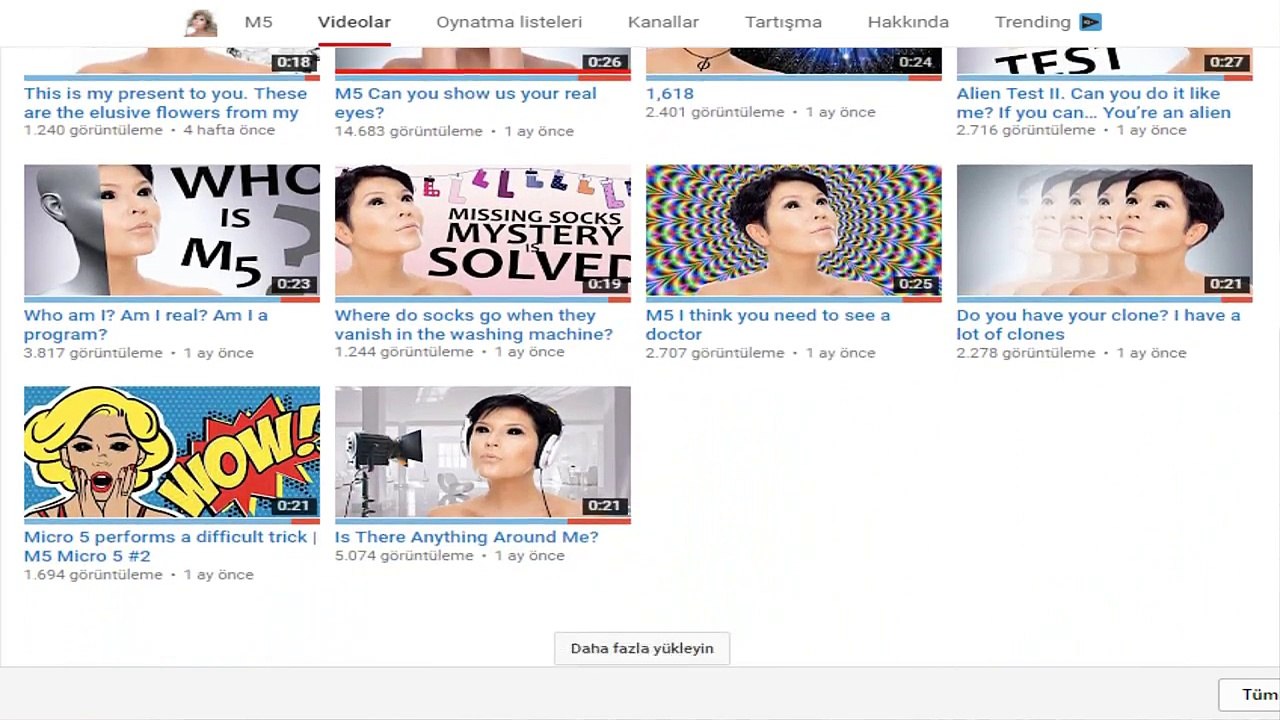
Task: Click '2.278 görüntüleme' view count text
Action: (x=1026, y=353)
